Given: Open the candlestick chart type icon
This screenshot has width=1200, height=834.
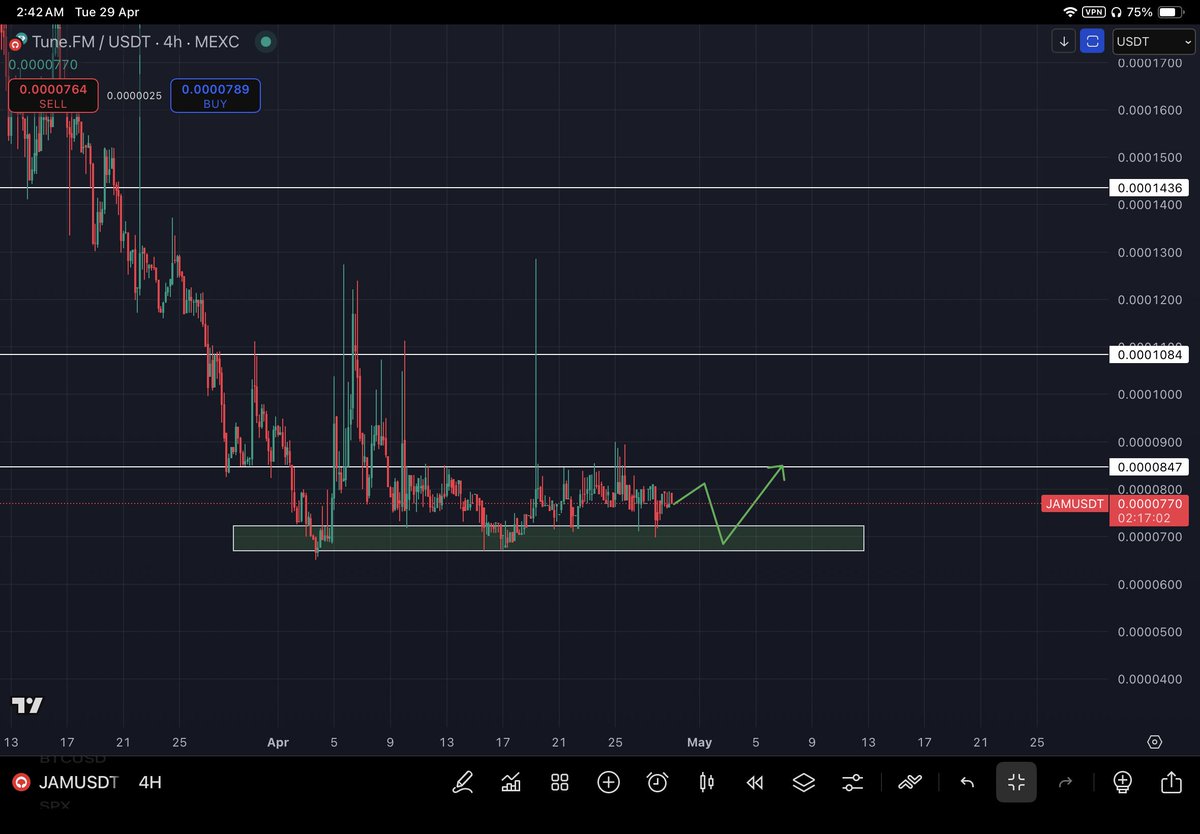Looking at the screenshot, I should (x=707, y=782).
